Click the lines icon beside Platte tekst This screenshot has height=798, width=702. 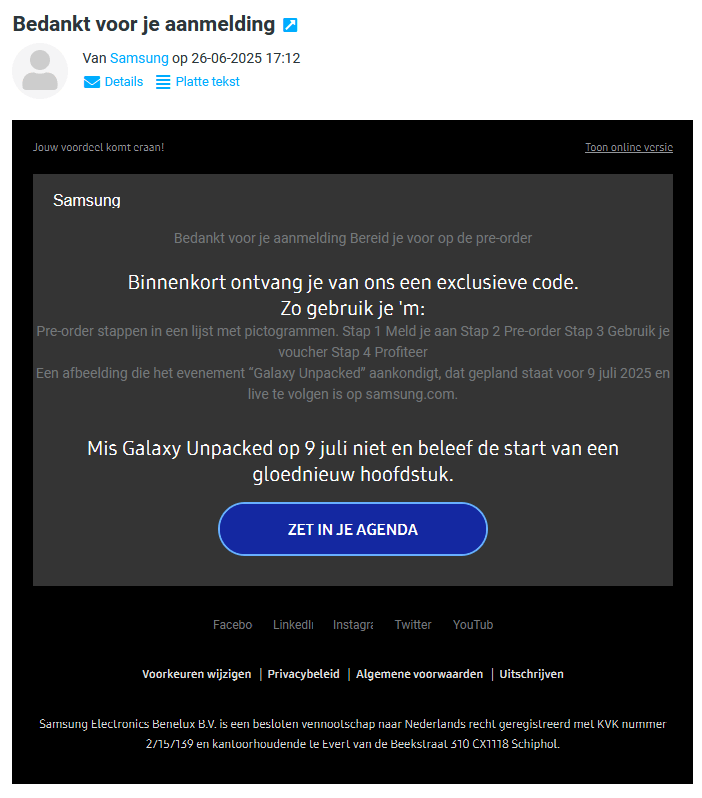pos(163,82)
